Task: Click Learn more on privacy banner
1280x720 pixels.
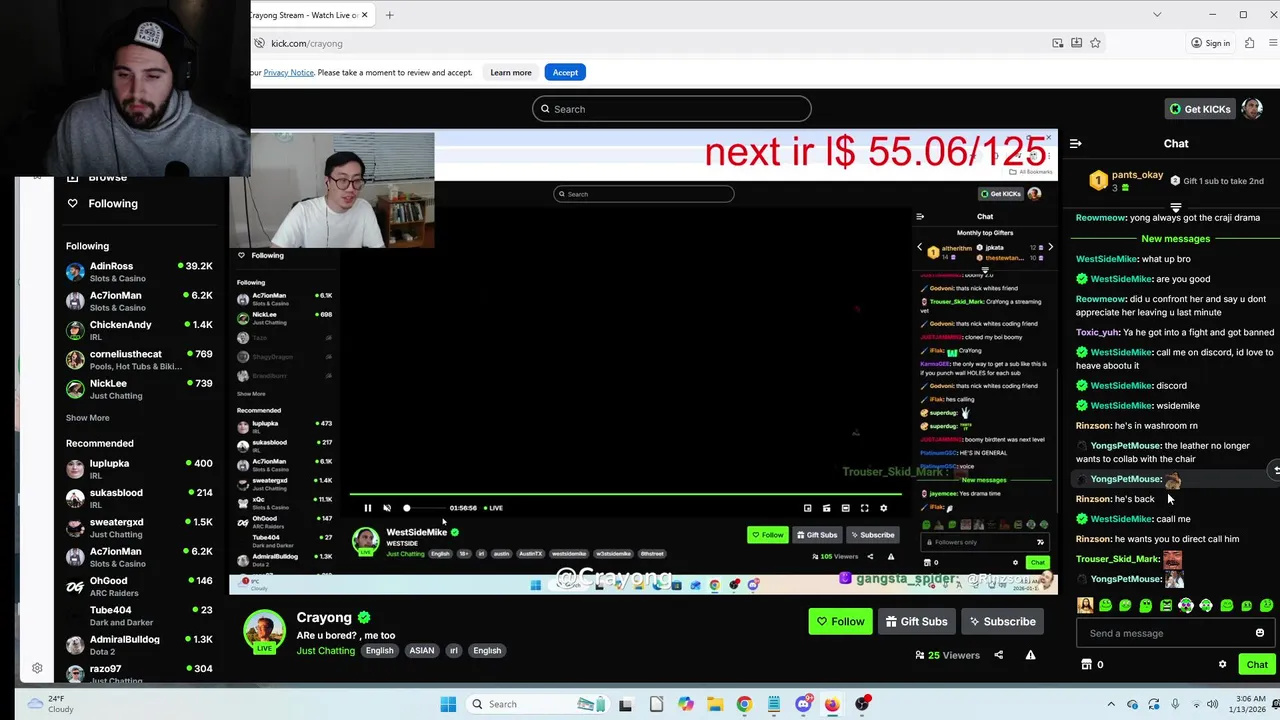Action: [511, 72]
